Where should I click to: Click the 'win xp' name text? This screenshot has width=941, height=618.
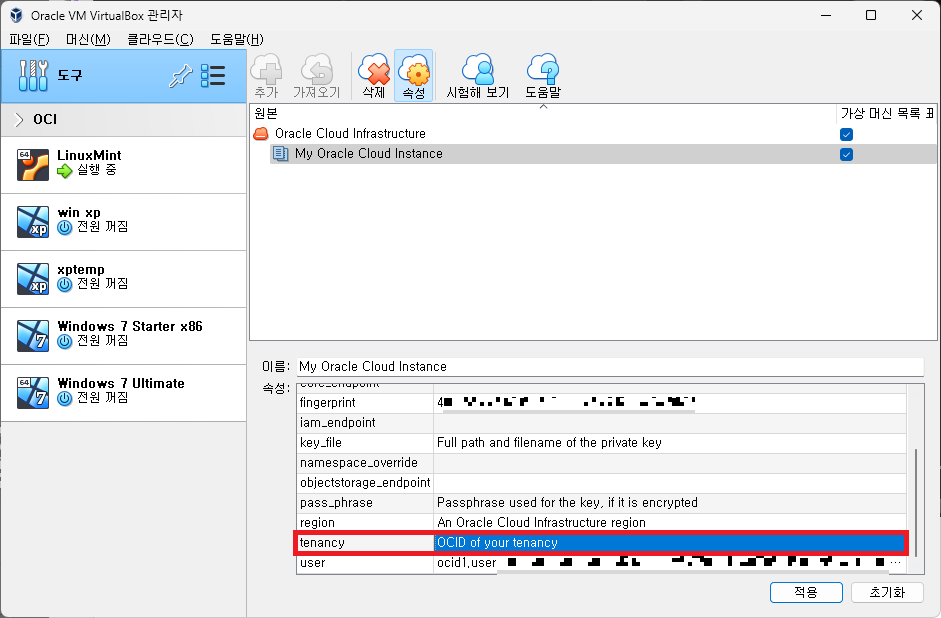[x=79, y=212]
